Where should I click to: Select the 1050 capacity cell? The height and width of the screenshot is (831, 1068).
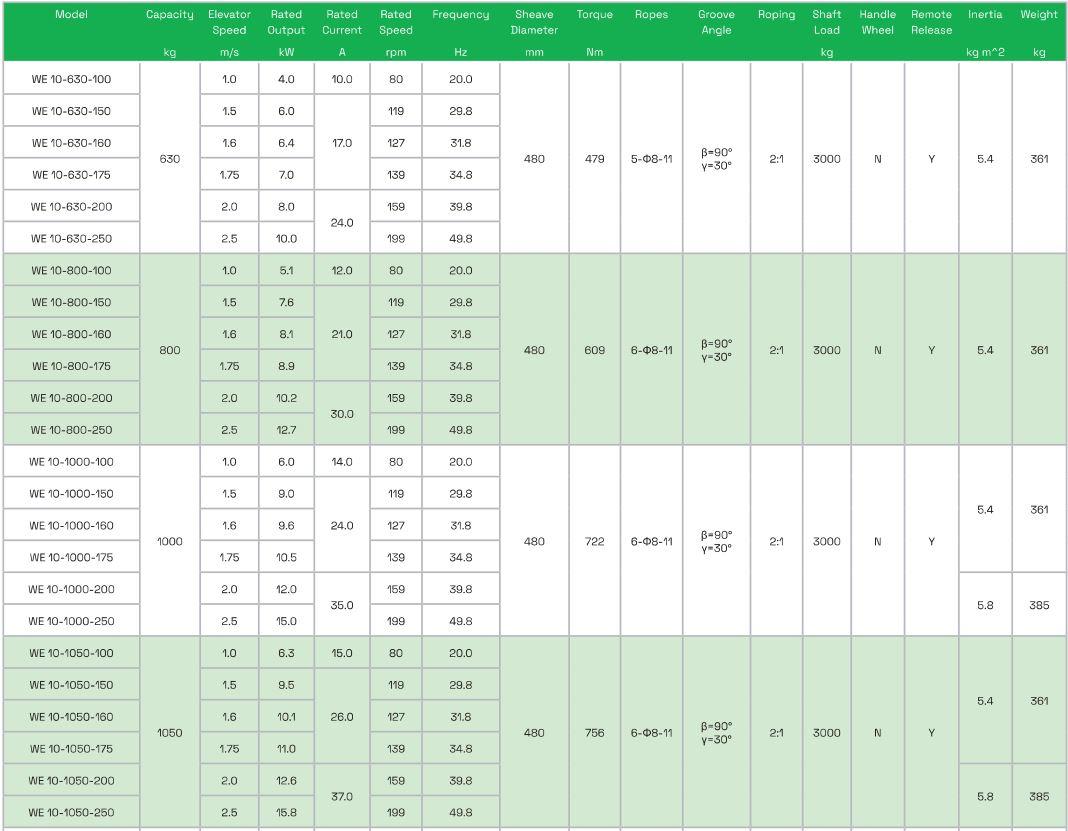click(170, 733)
